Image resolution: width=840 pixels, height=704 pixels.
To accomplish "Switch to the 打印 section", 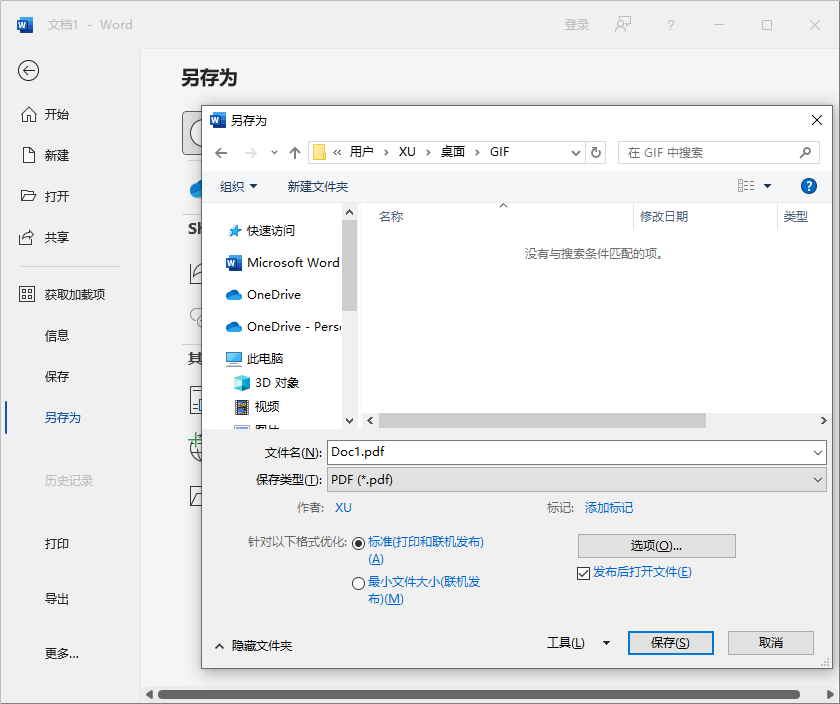I will [57, 544].
